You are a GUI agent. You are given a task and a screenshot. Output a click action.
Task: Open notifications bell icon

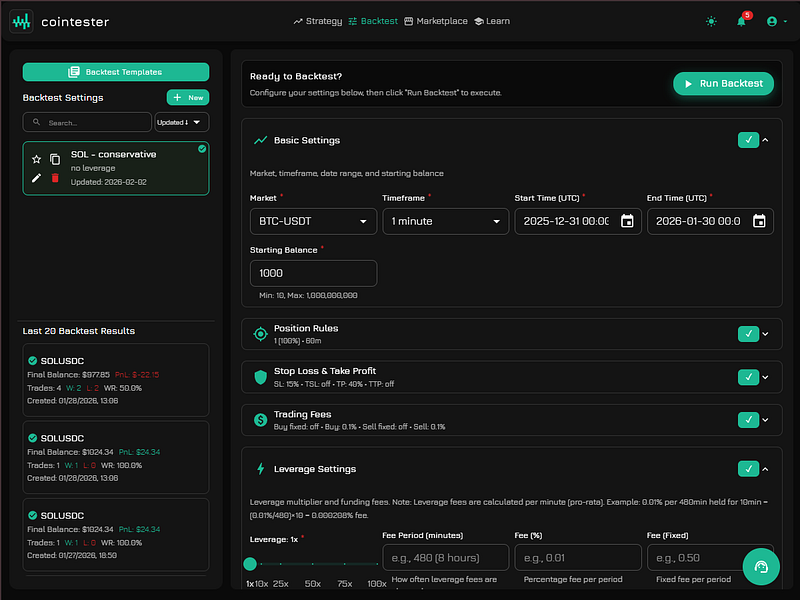pos(741,21)
